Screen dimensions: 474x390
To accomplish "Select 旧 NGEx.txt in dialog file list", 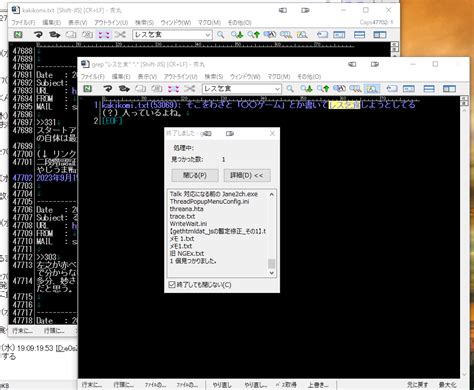I will (187, 253).
